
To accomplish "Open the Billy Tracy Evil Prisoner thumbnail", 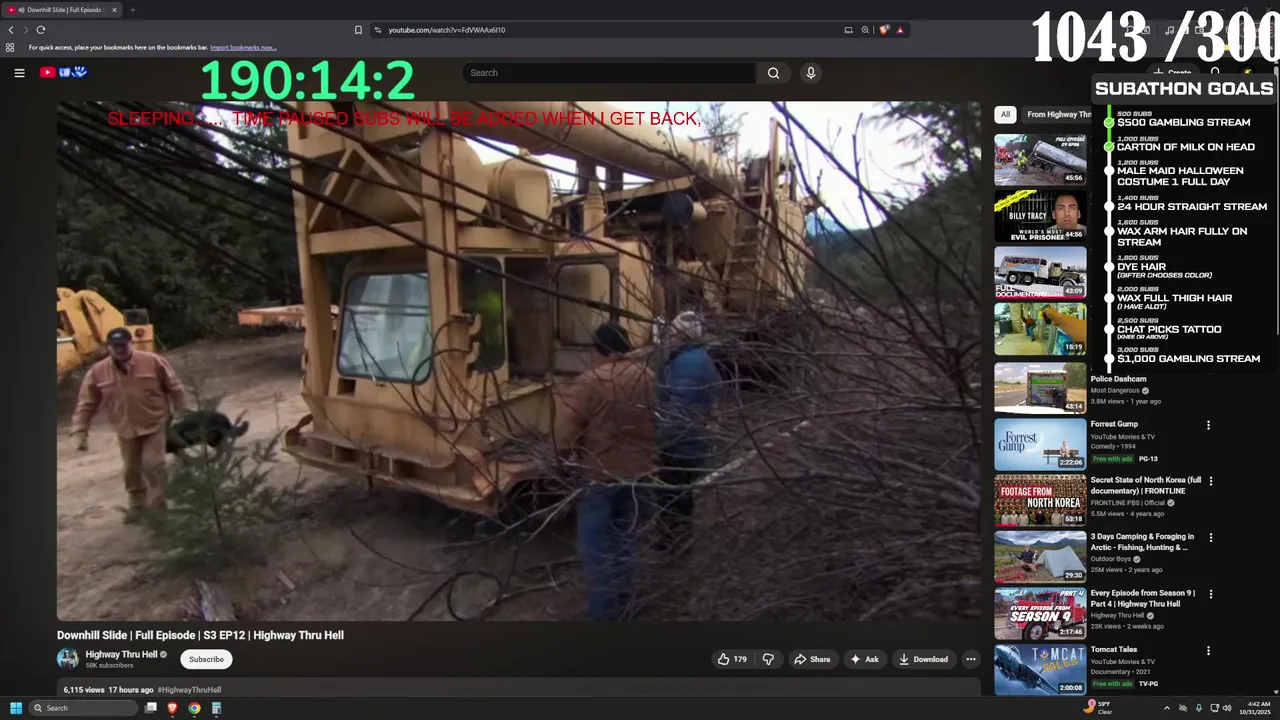I will pyautogui.click(x=1040, y=216).
